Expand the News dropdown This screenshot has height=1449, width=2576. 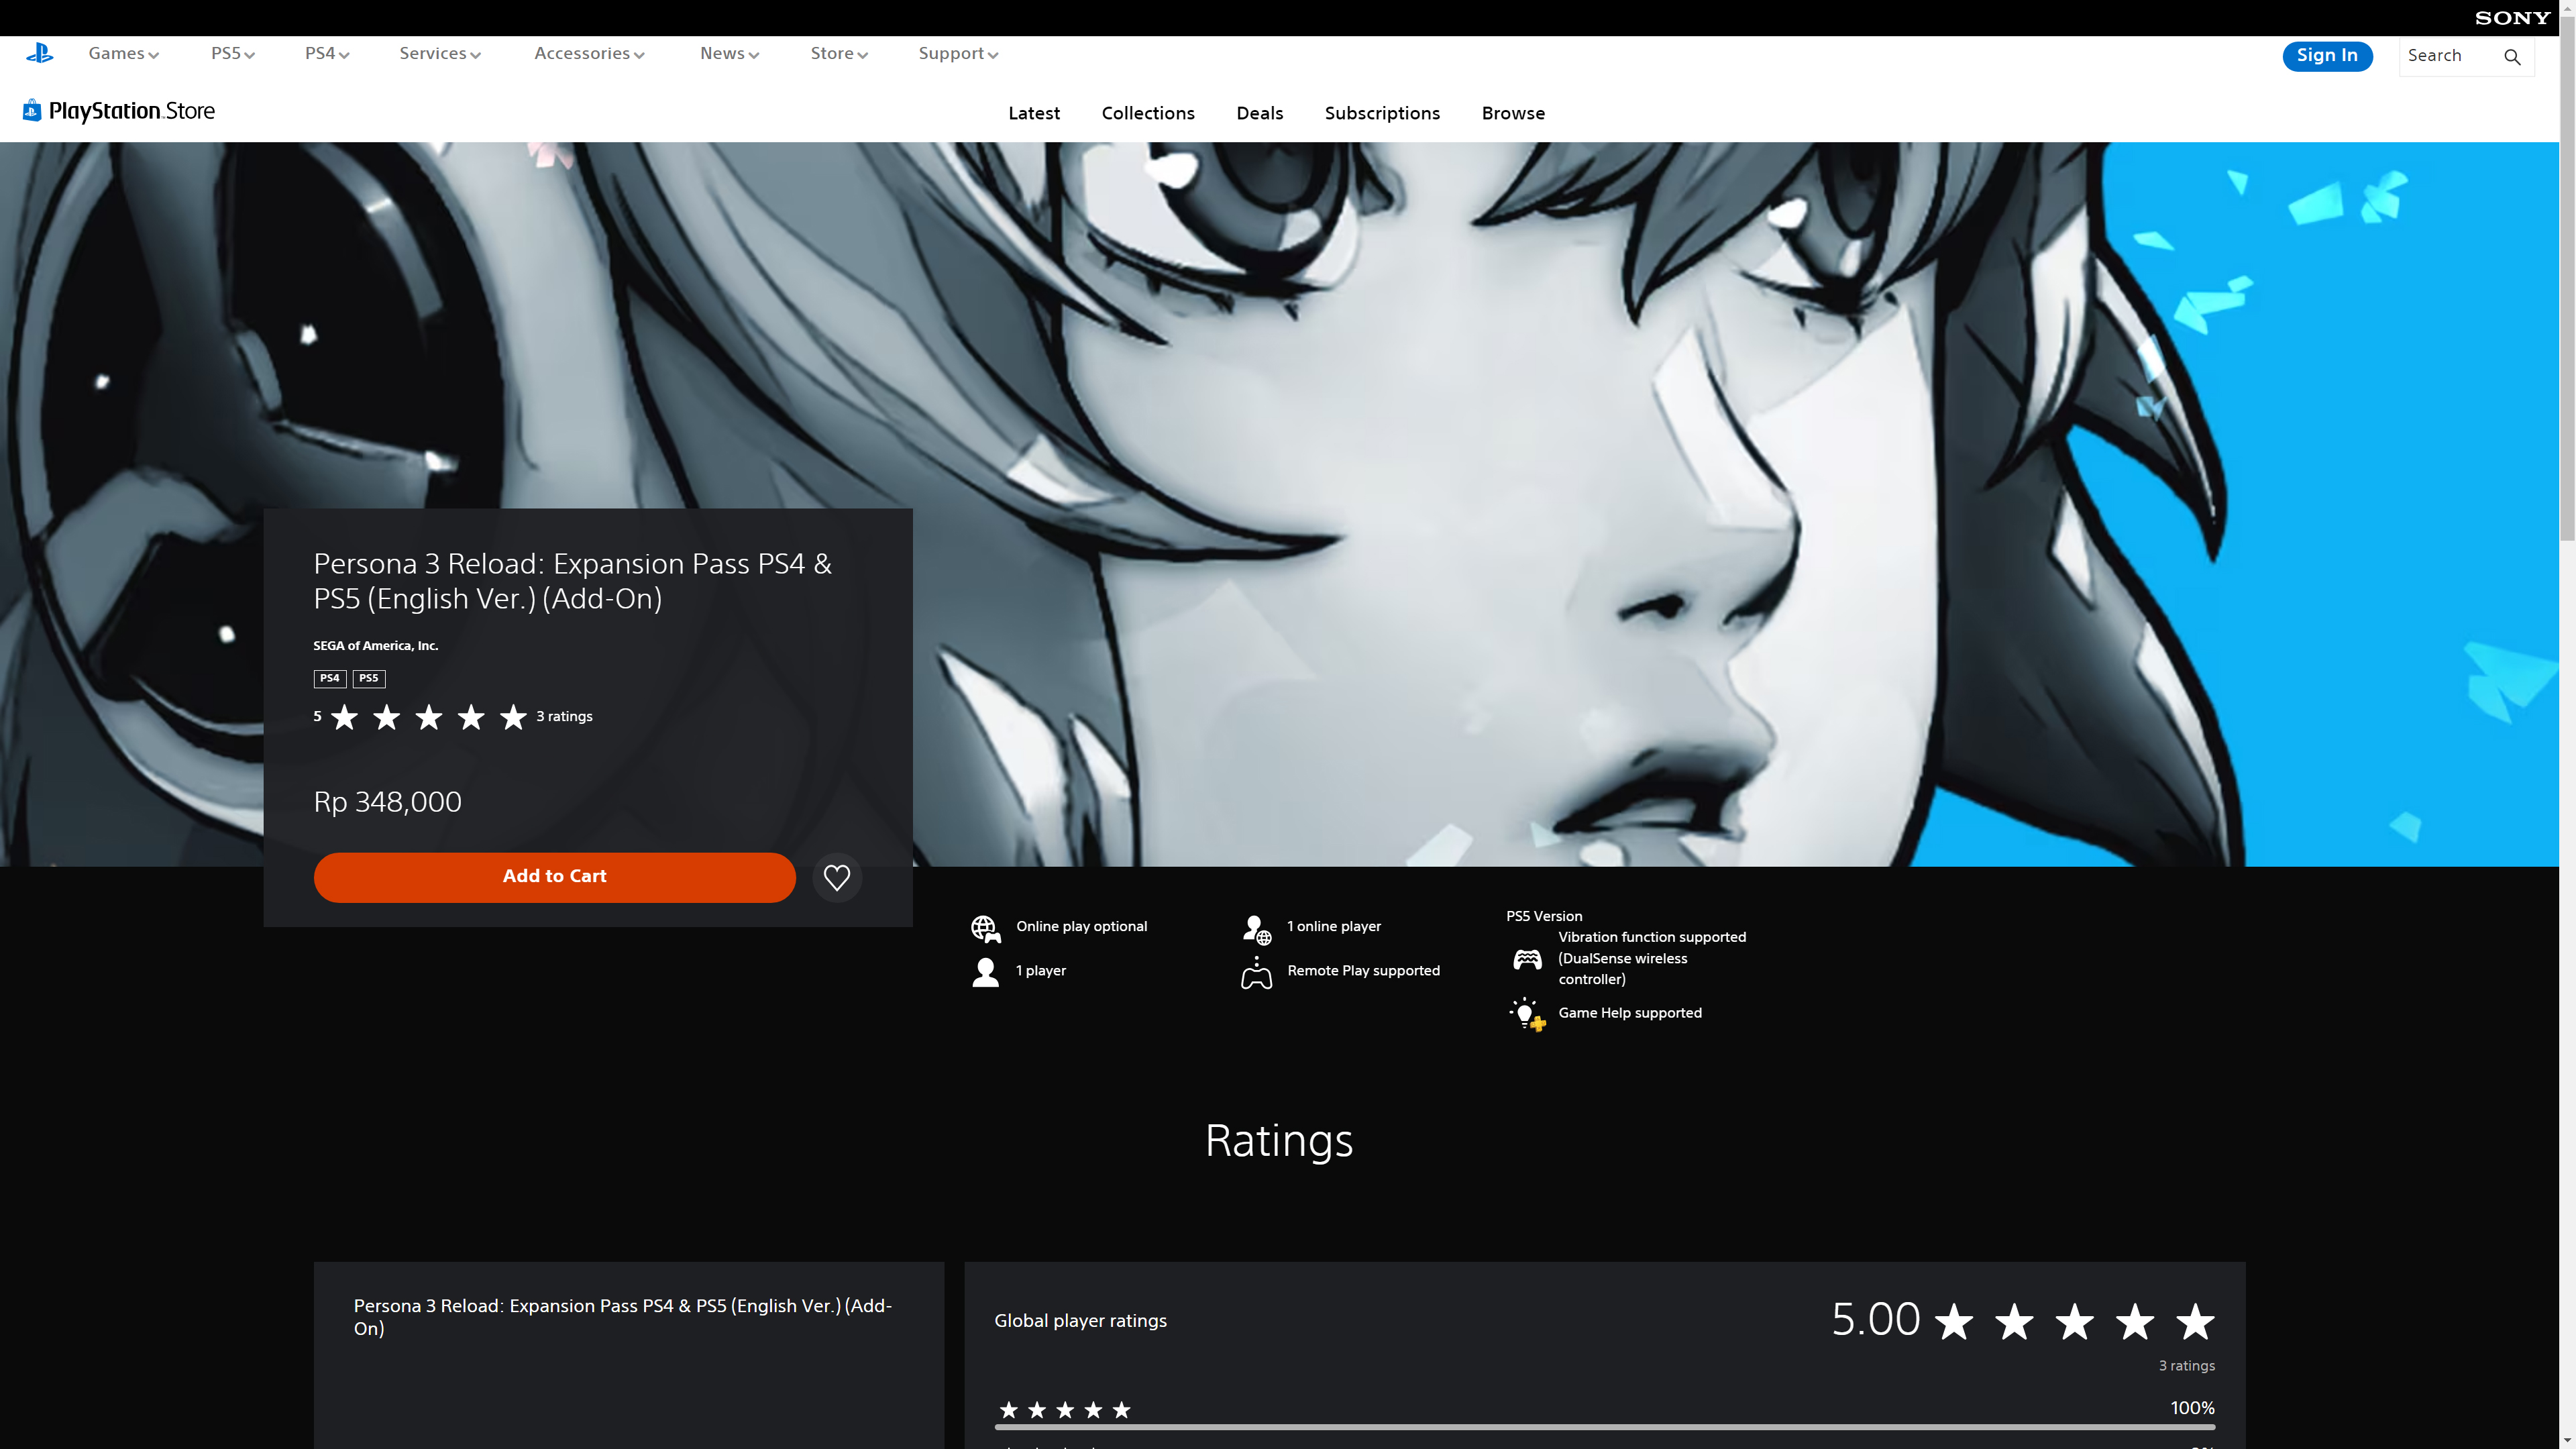coord(729,54)
